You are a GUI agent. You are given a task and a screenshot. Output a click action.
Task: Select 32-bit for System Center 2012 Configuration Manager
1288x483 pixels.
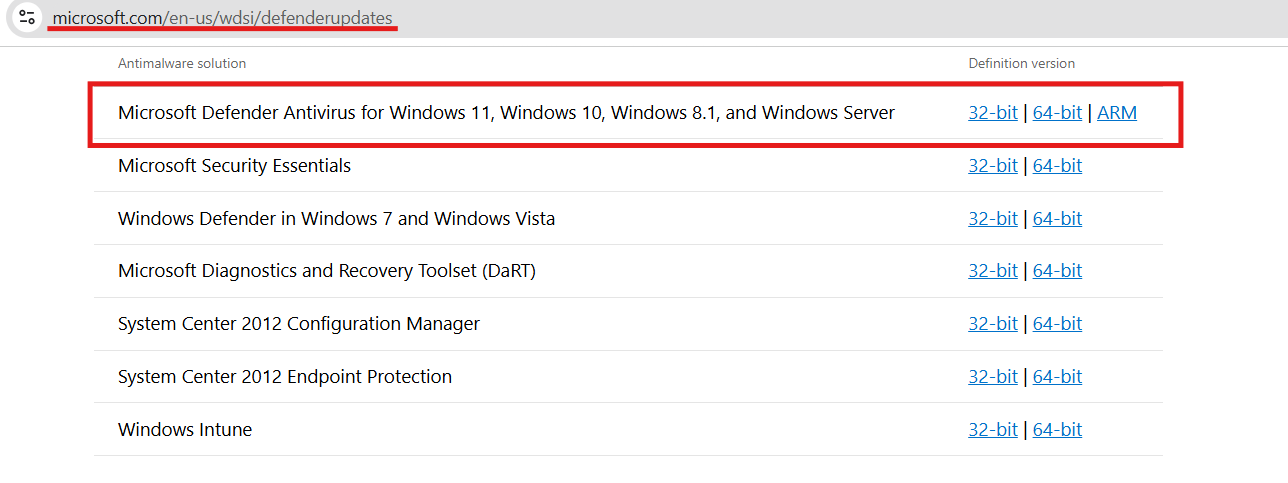pyautogui.click(x=992, y=324)
